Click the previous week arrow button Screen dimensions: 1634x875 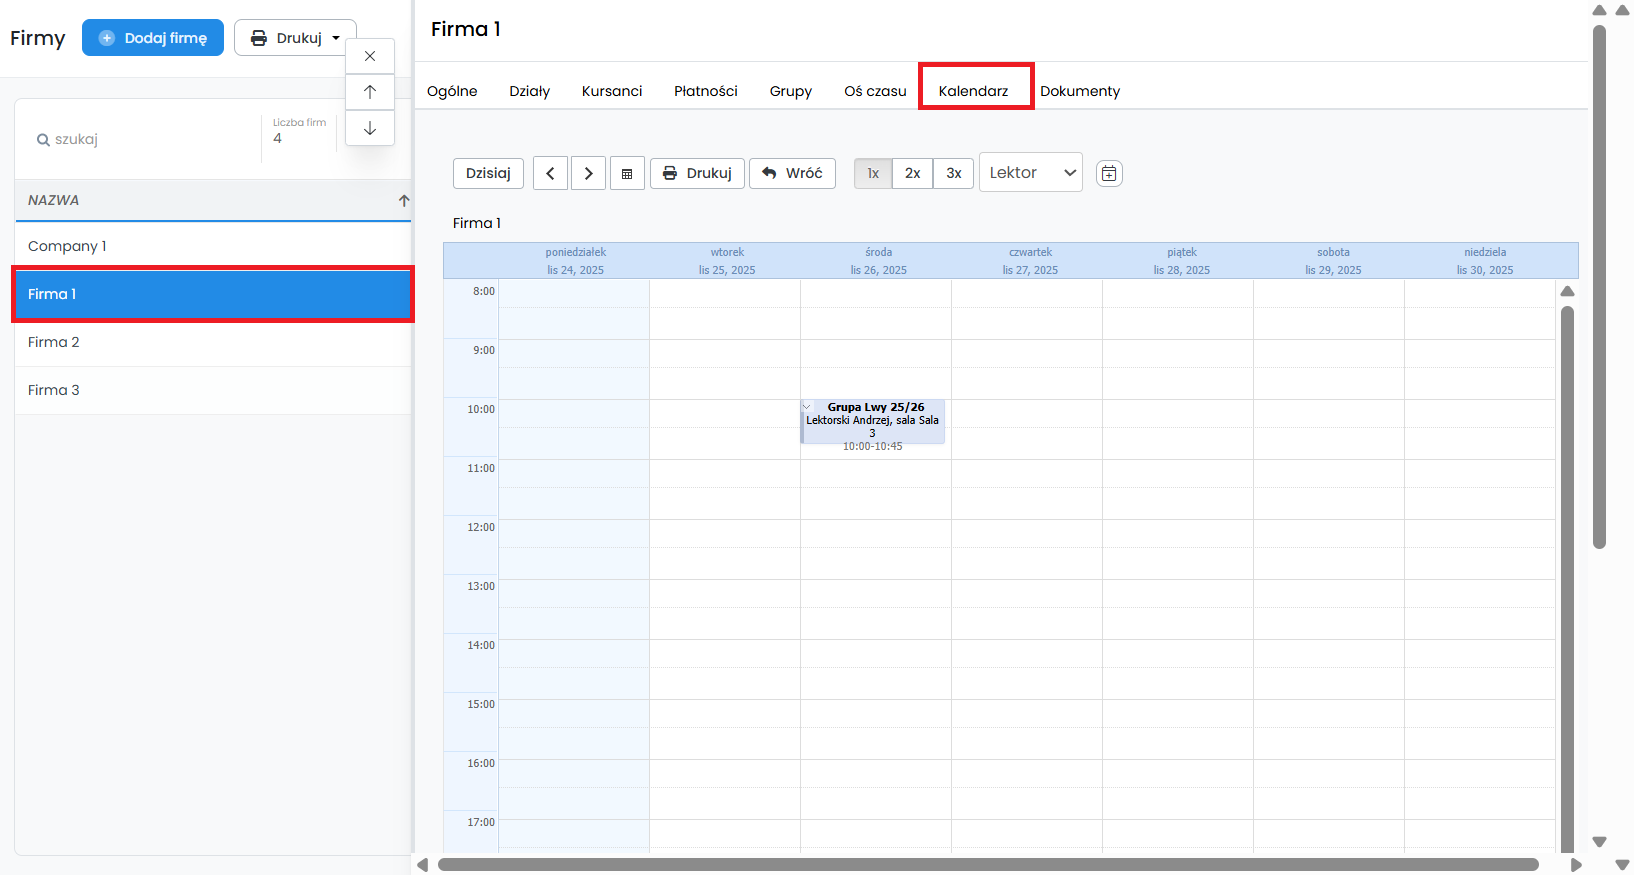coord(550,173)
